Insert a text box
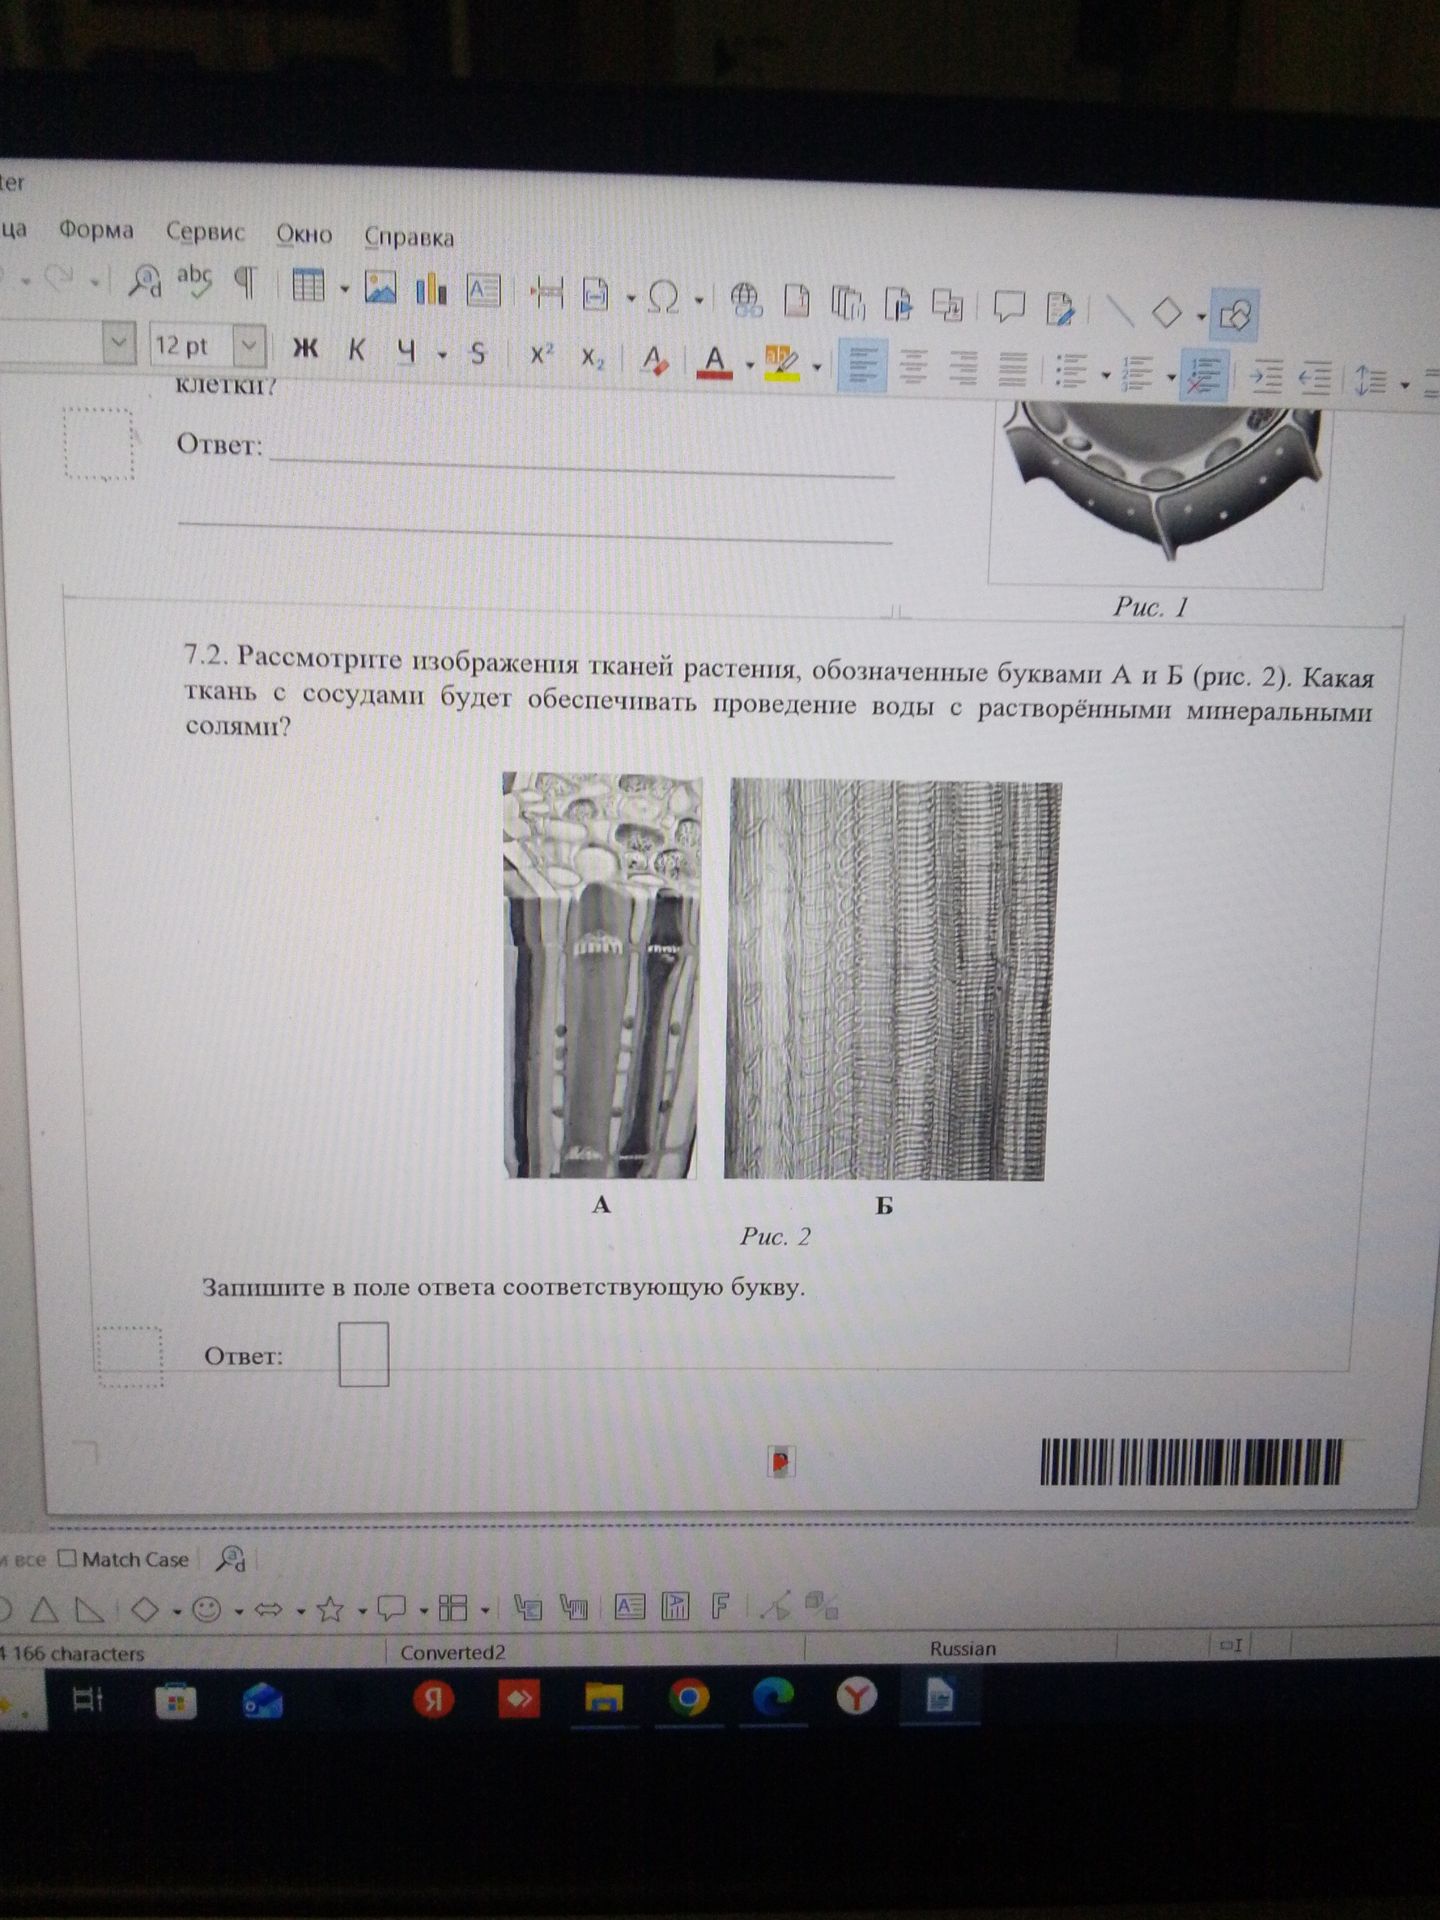Viewport: 1440px width, 1920px height. [484, 291]
